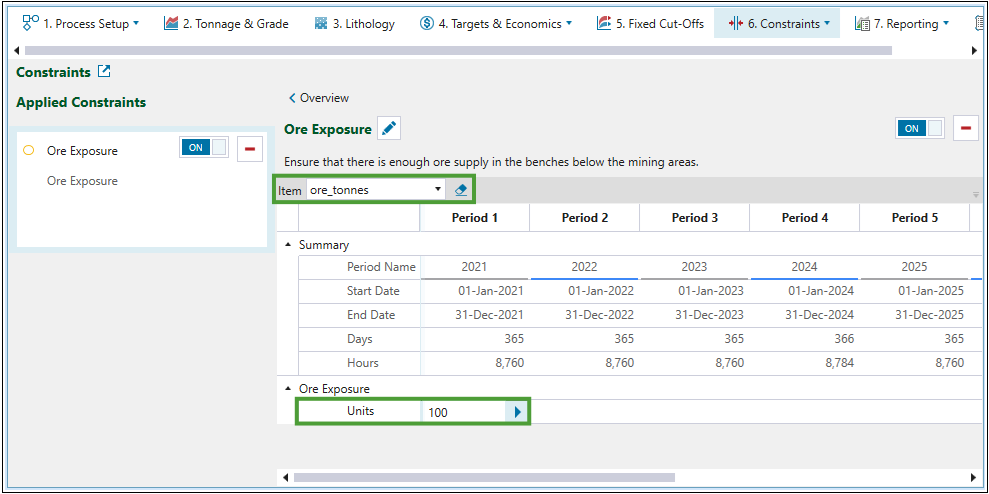Click the small filter arrow at grid corner
The height and width of the screenshot is (494, 989).
click(x=976, y=195)
